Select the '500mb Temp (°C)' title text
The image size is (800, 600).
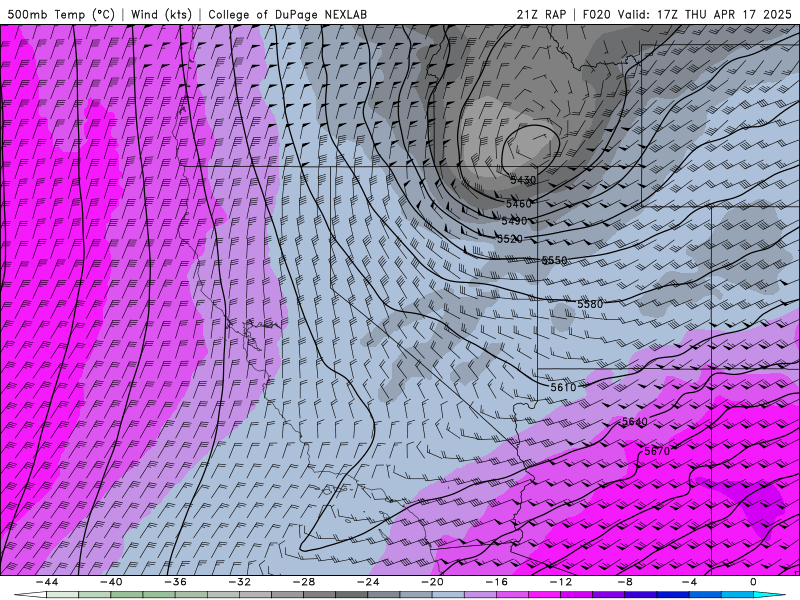(61, 14)
